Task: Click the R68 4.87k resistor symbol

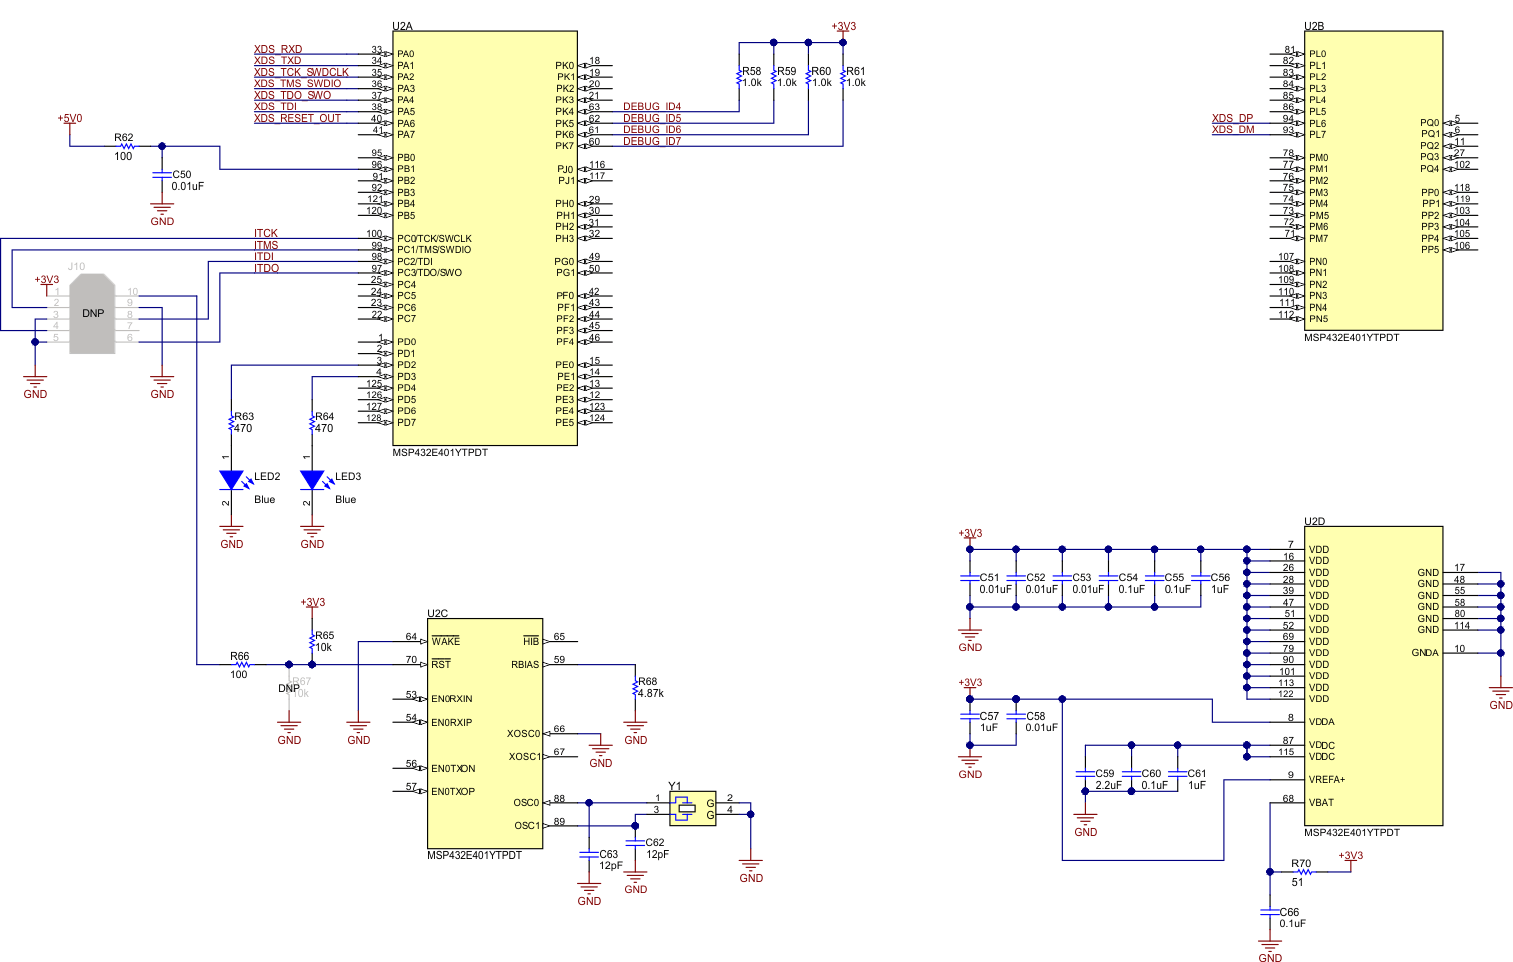Action: pyautogui.click(x=635, y=688)
